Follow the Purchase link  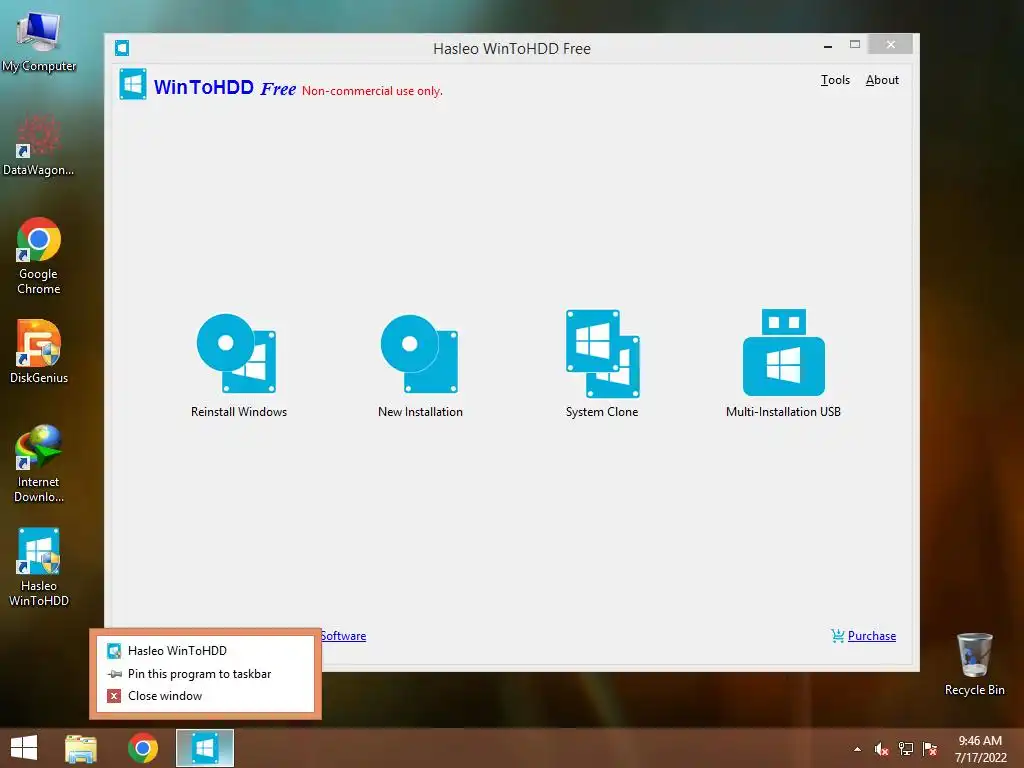872,635
